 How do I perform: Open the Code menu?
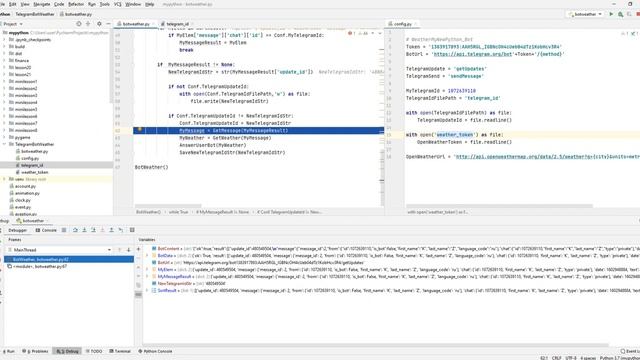59,4
